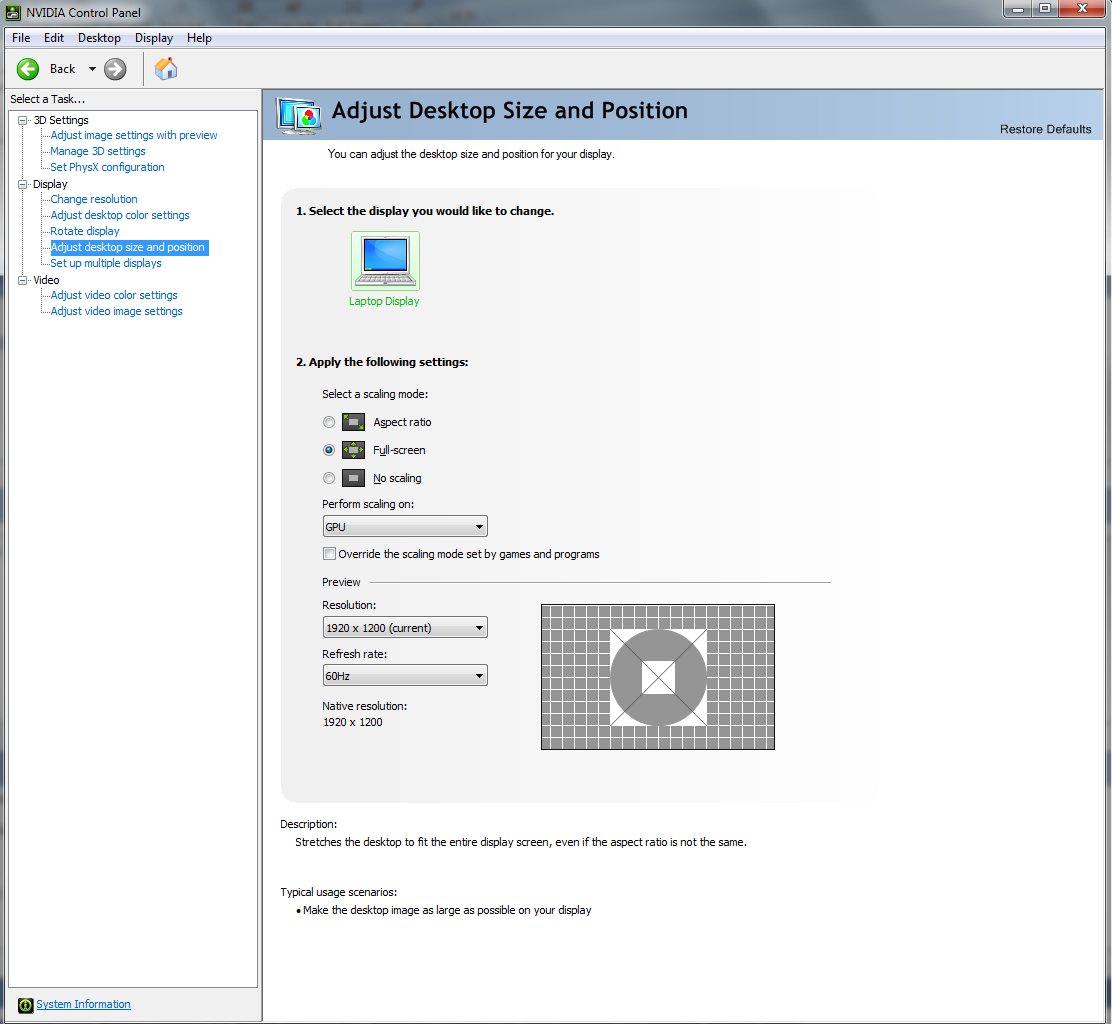Click the Aspect ratio scaling icon
1112x1024 pixels.
(353, 422)
